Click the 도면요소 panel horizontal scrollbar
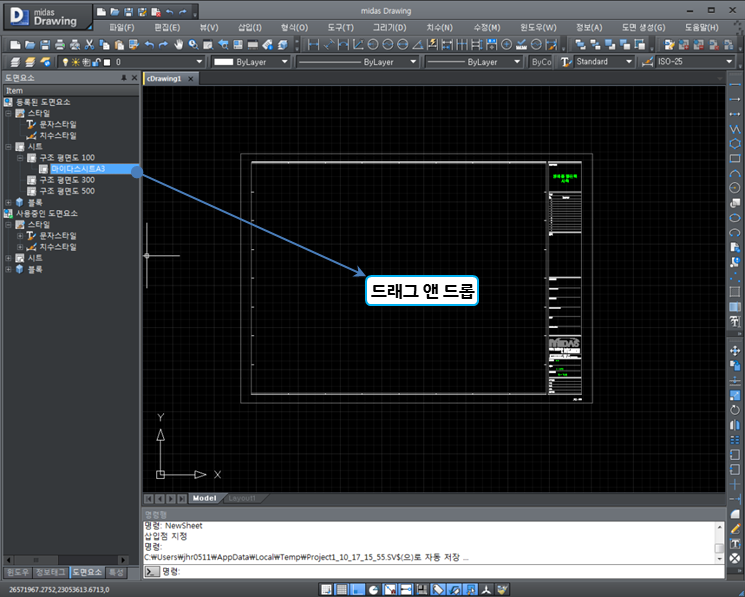 tap(66, 560)
